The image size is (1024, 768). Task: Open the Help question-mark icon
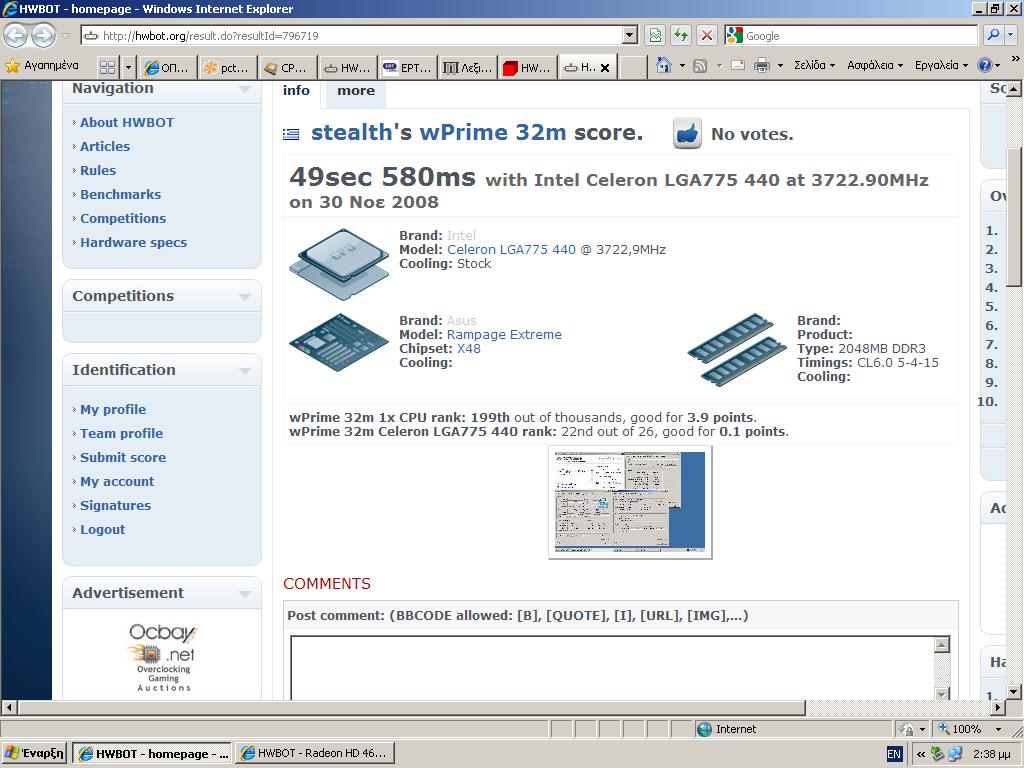click(x=984, y=65)
